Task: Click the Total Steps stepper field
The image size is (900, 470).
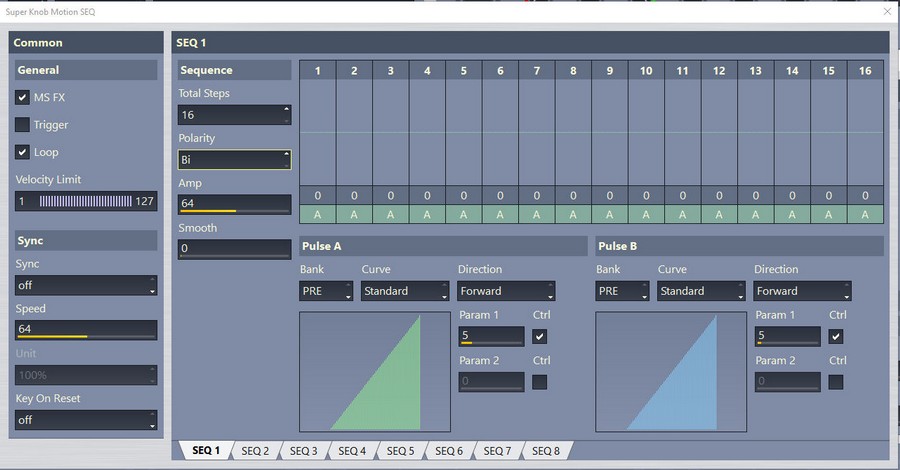Action: click(x=229, y=115)
